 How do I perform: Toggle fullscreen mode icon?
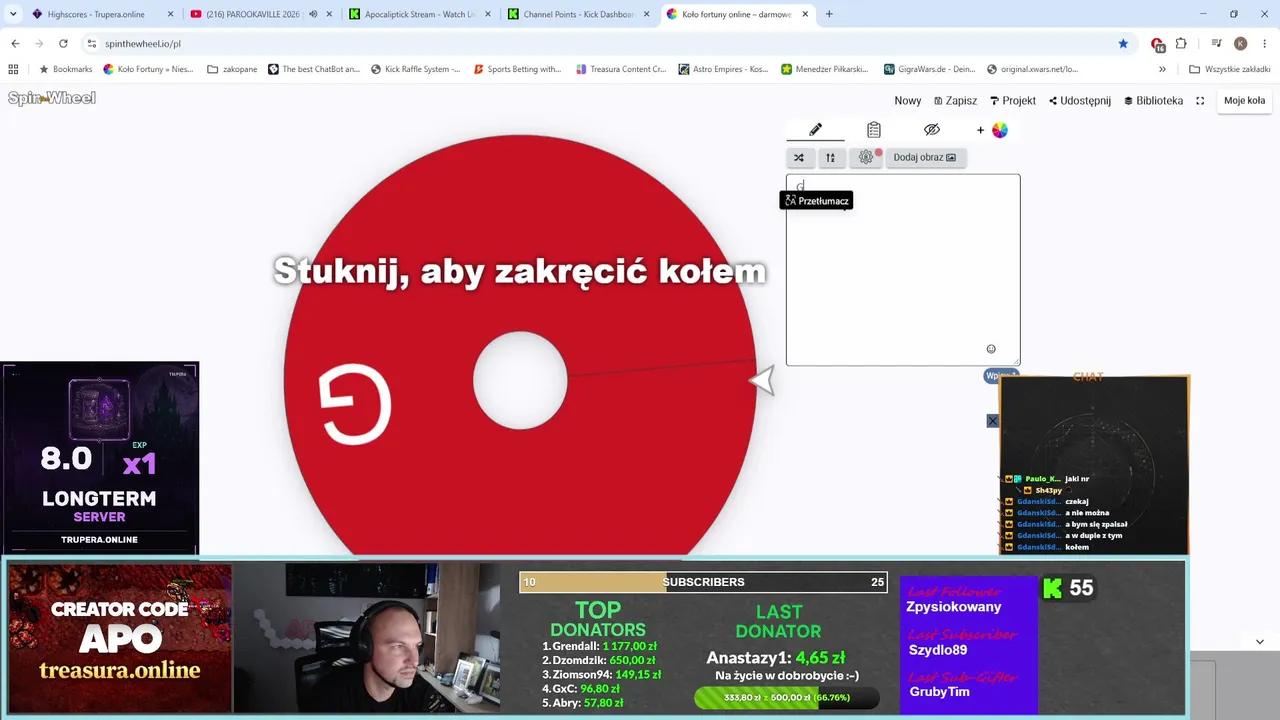pos(1200,100)
